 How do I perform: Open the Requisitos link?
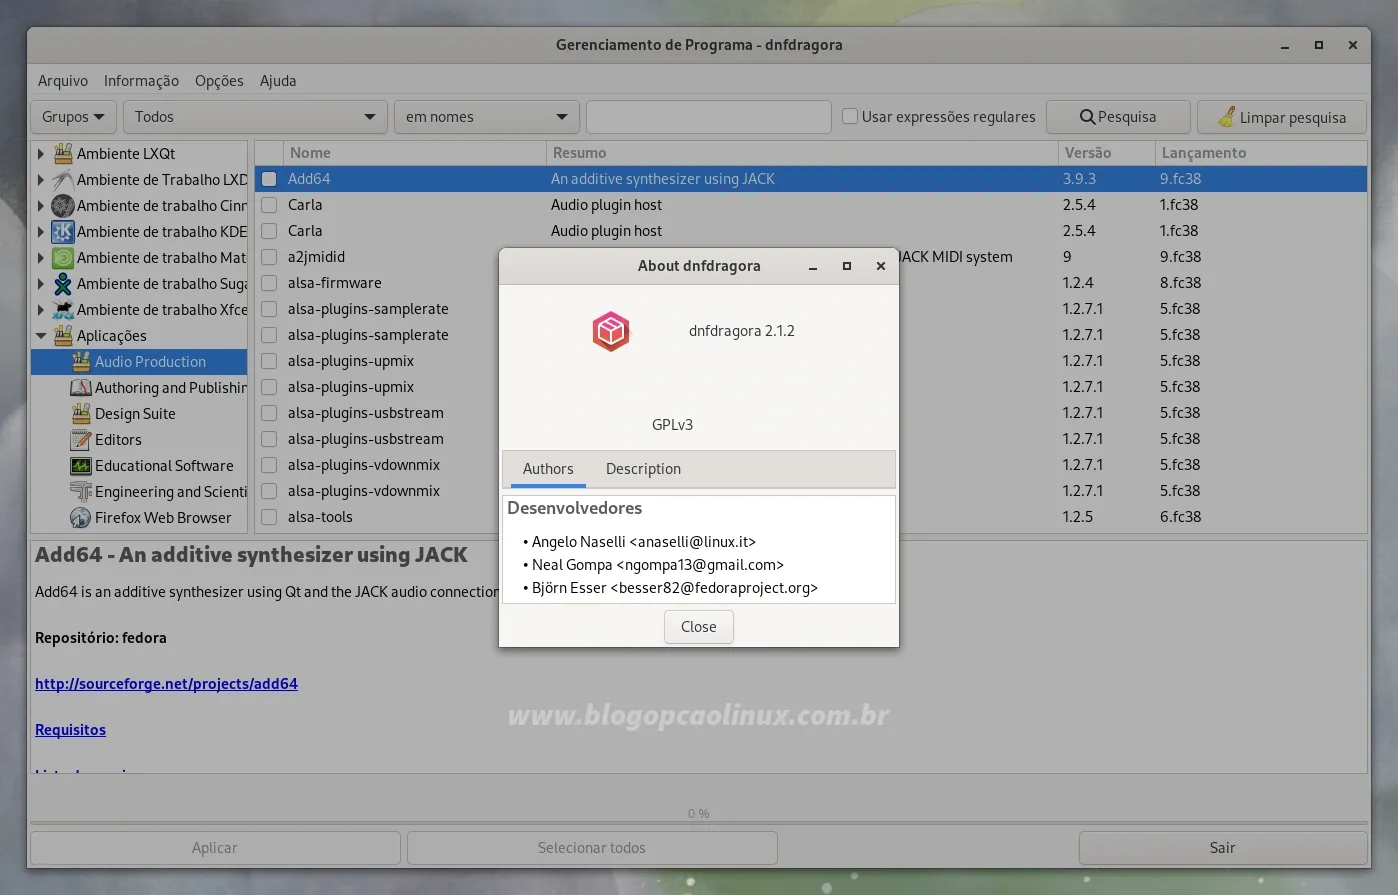tap(70, 730)
